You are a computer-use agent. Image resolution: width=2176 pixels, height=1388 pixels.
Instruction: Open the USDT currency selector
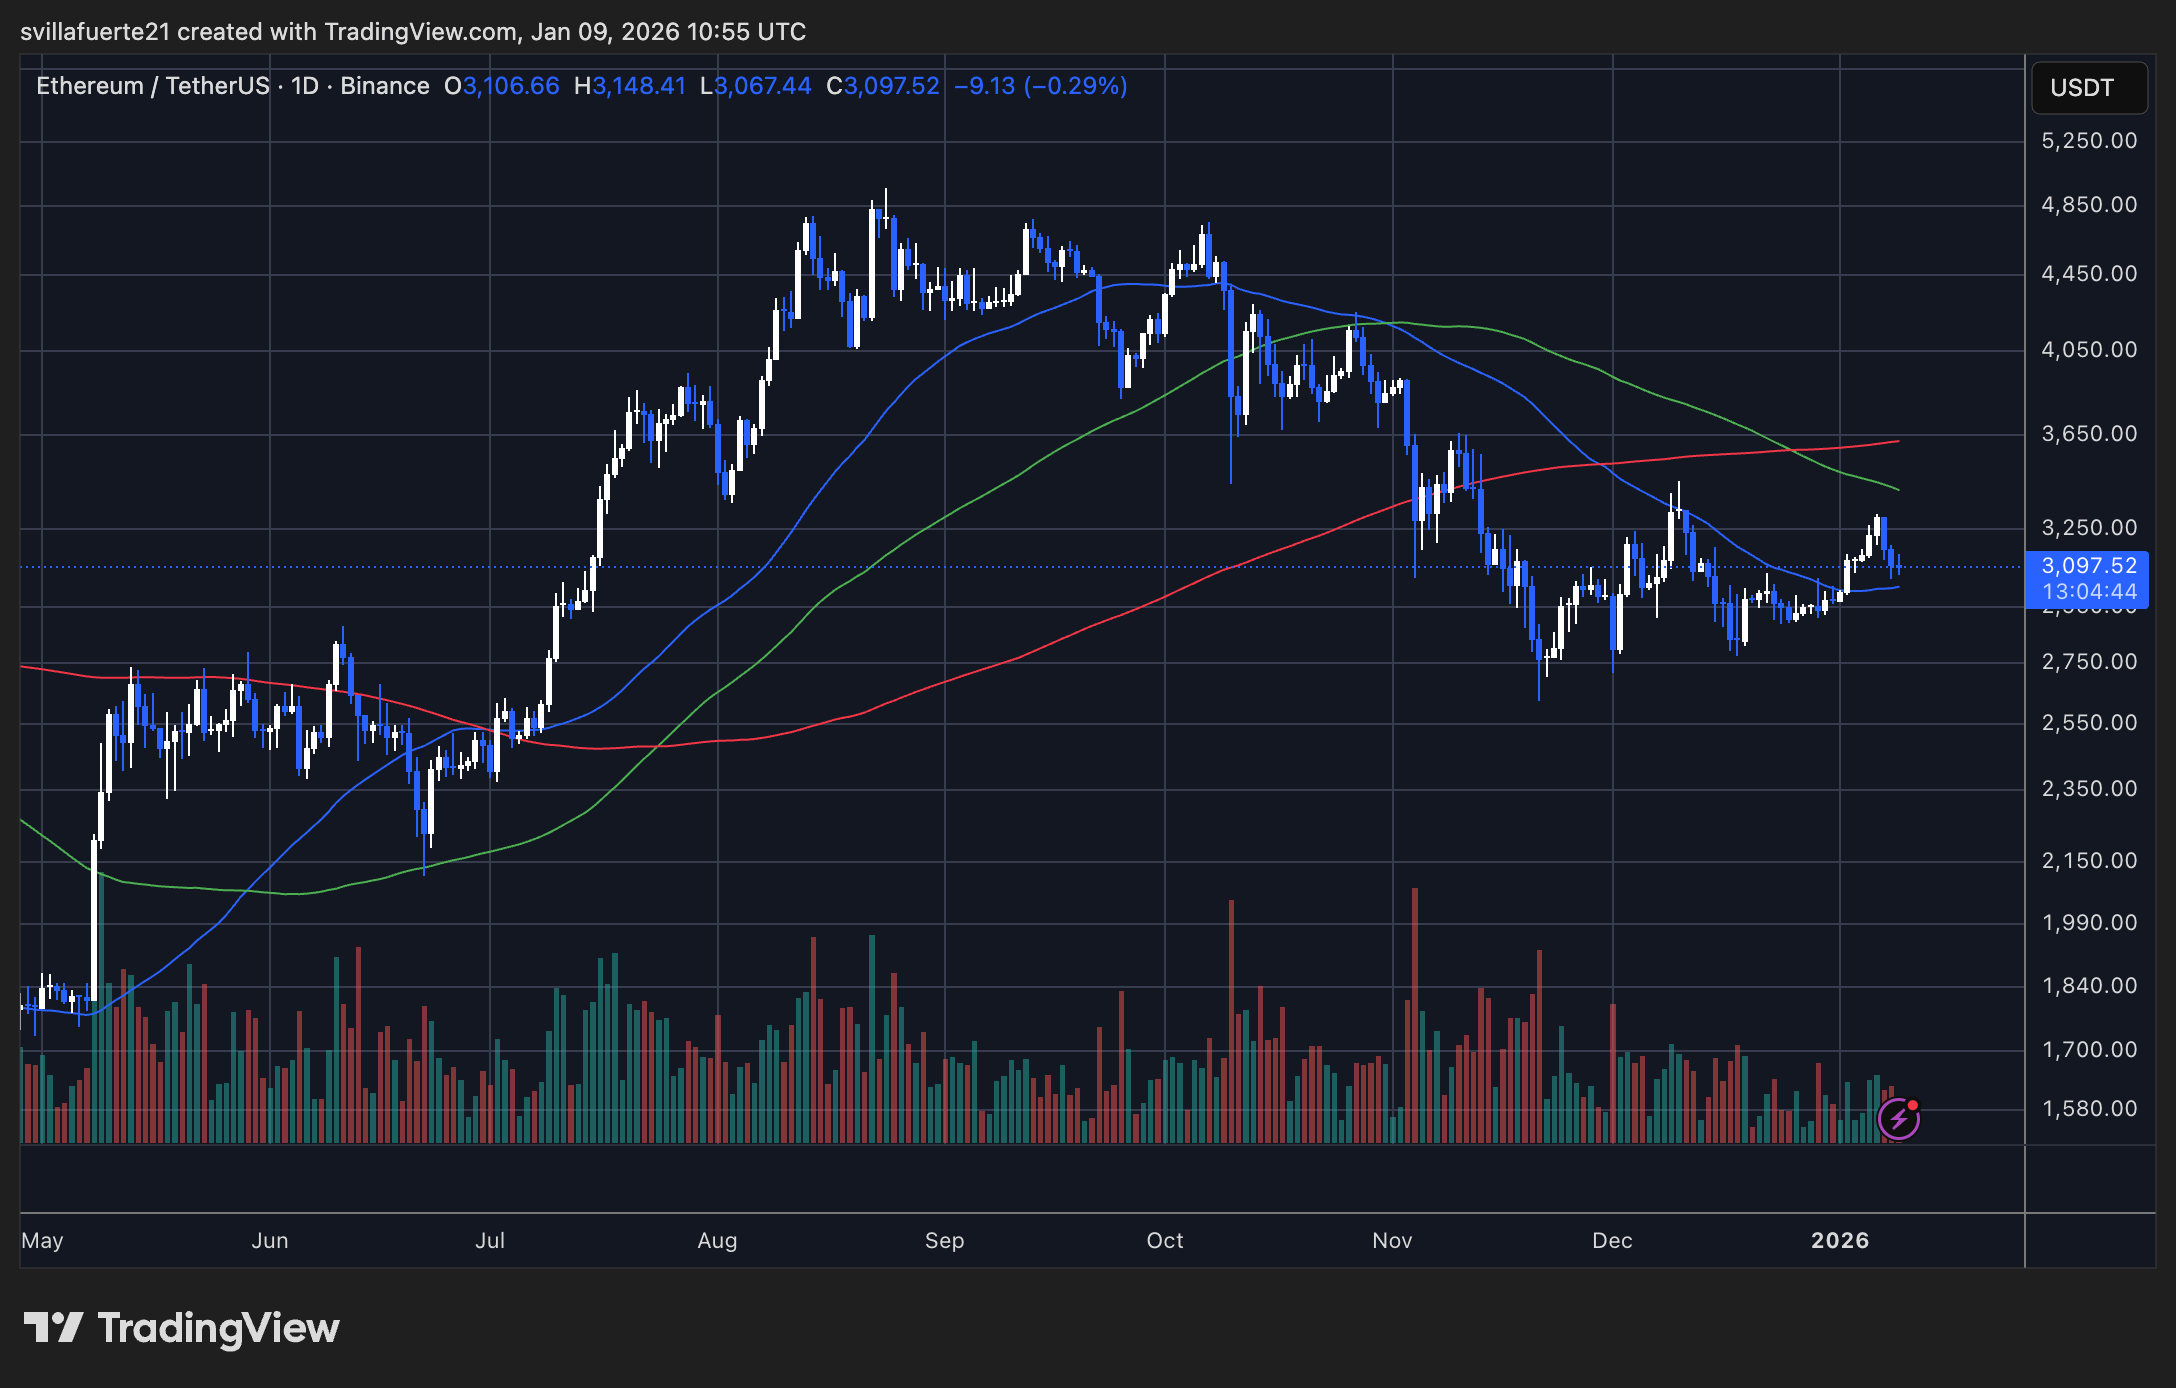coord(2088,88)
